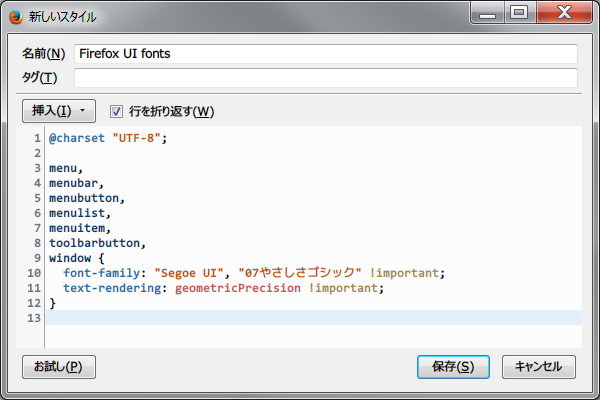Place cursor on empty highlighted line 13
The height and width of the screenshot is (400, 600).
300,317
